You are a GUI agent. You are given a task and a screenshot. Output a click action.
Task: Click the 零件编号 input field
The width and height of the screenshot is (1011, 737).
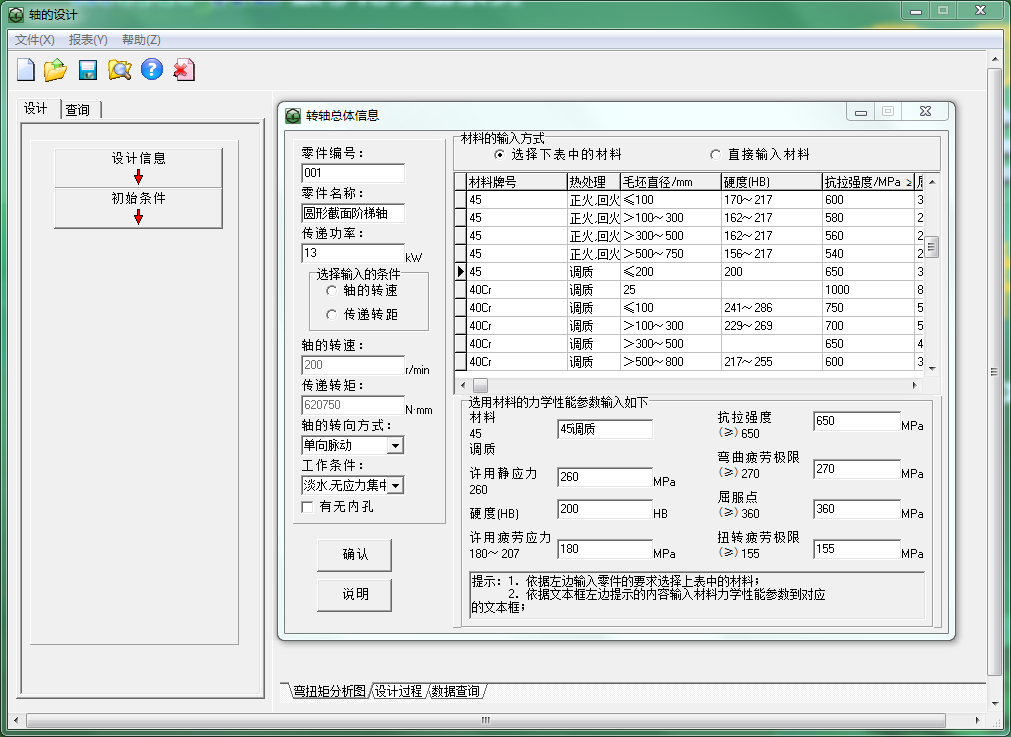pyautogui.click(x=353, y=173)
